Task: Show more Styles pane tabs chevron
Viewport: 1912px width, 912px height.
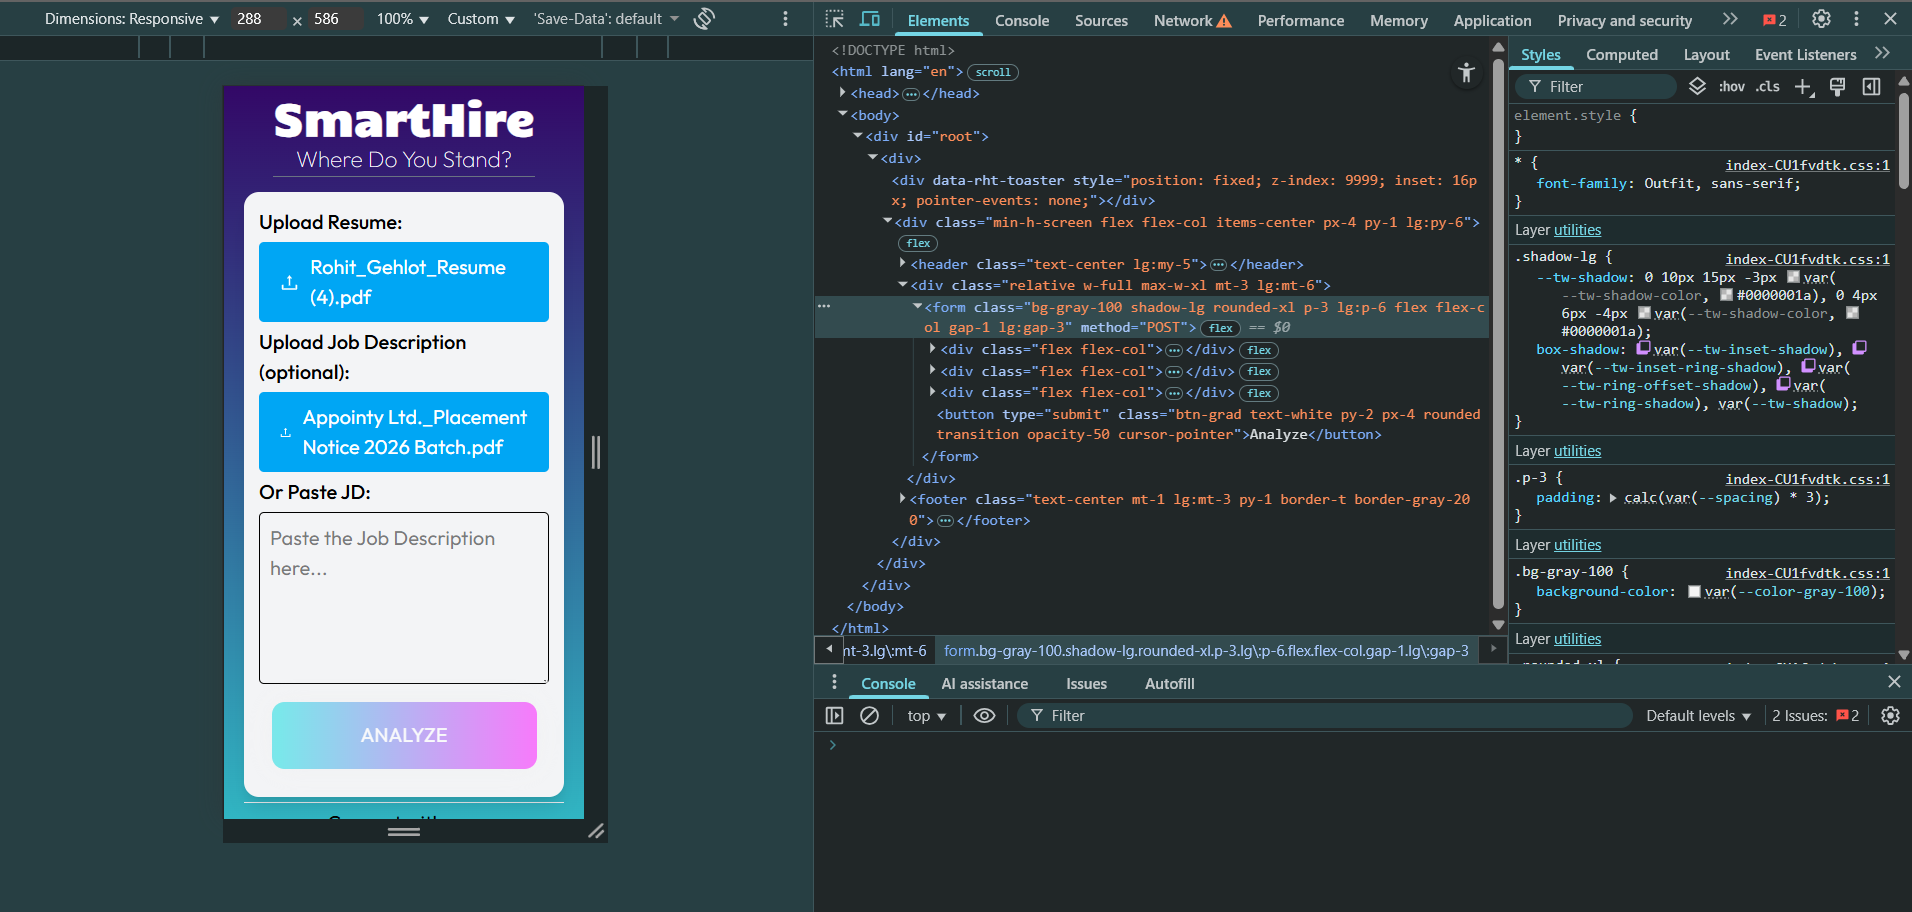Action: point(1882,54)
